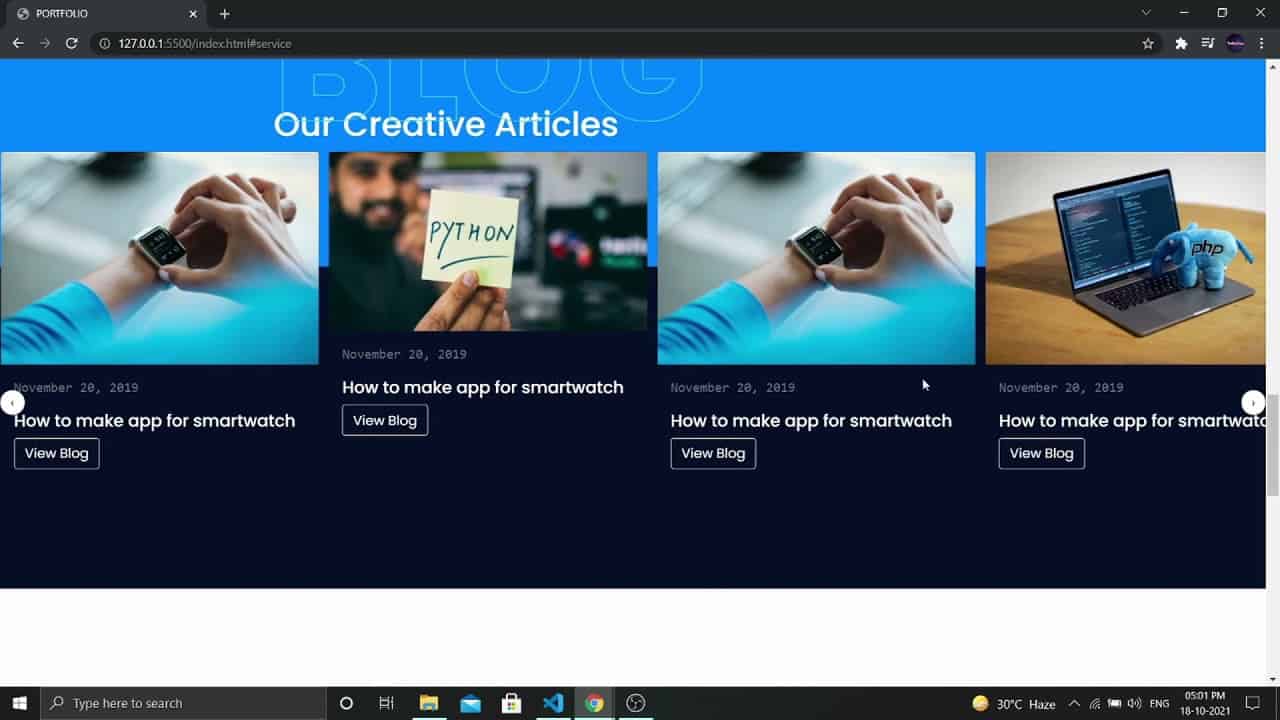Click the address bar URL field
Image resolution: width=1280 pixels, height=720 pixels.
620,44
